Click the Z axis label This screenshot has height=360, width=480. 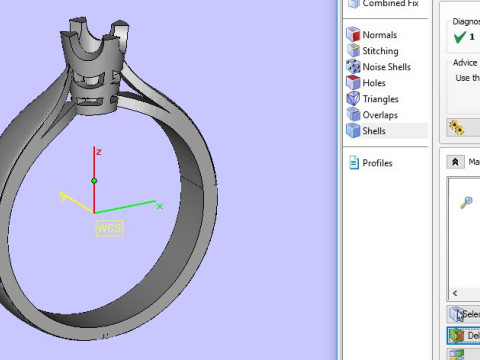(x=98, y=152)
